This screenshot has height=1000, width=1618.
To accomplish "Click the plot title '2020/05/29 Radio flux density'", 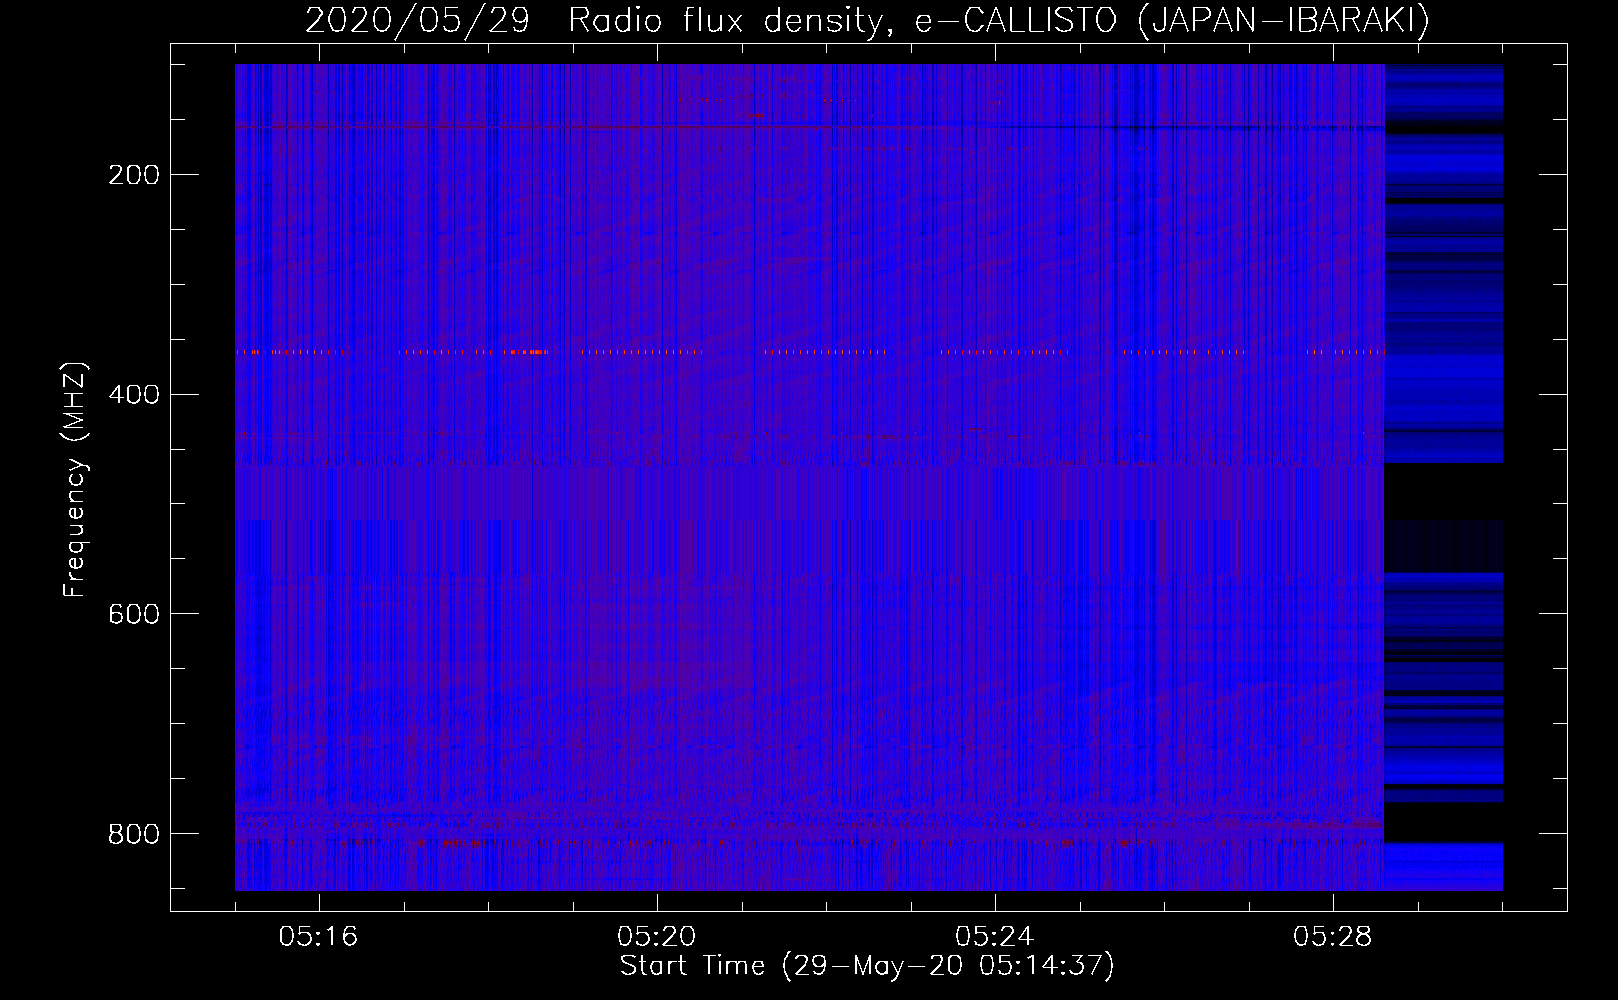I will [868, 21].
